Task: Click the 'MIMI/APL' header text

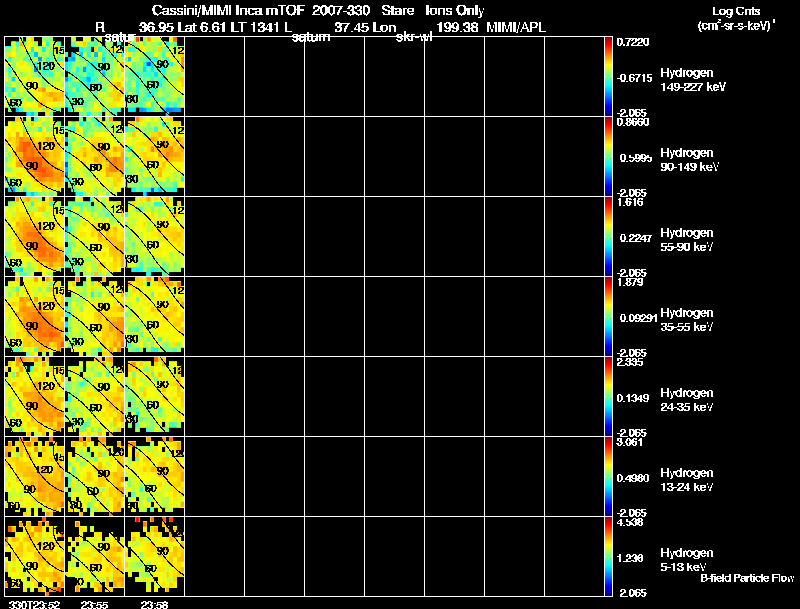Action: pos(516,28)
